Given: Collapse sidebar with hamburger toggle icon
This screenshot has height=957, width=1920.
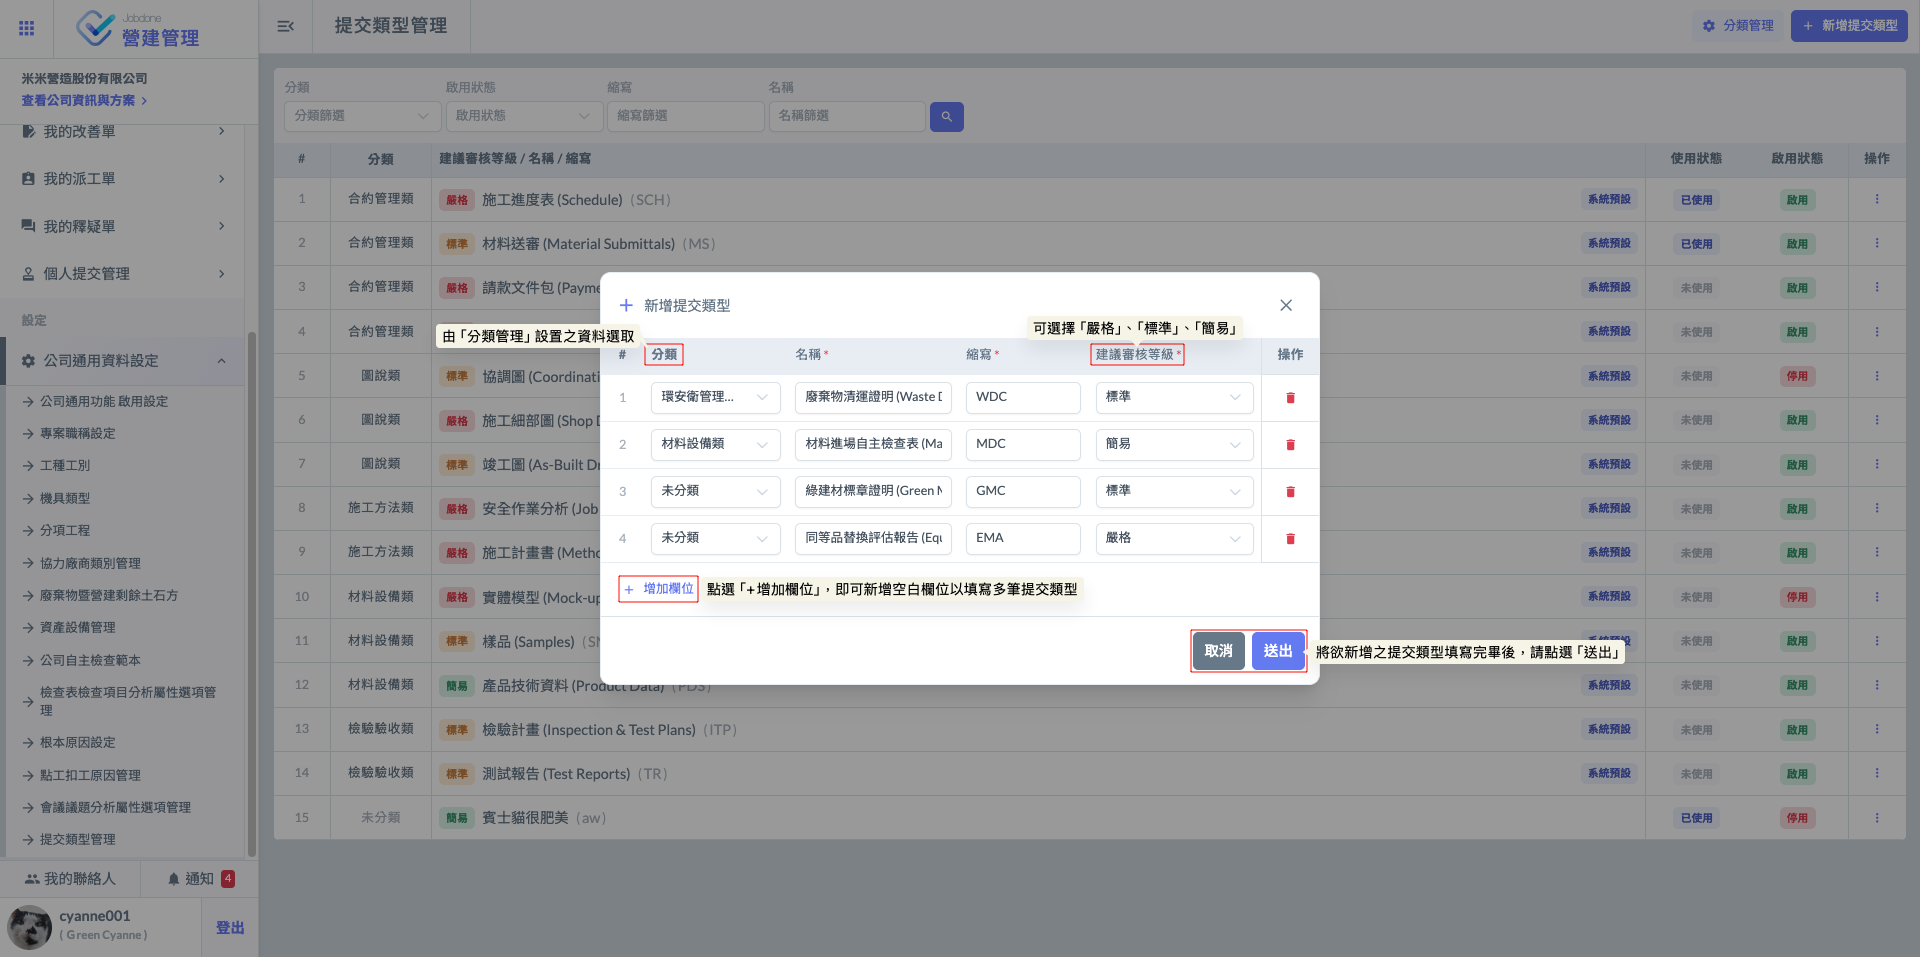Looking at the screenshot, I should [285, 26].
